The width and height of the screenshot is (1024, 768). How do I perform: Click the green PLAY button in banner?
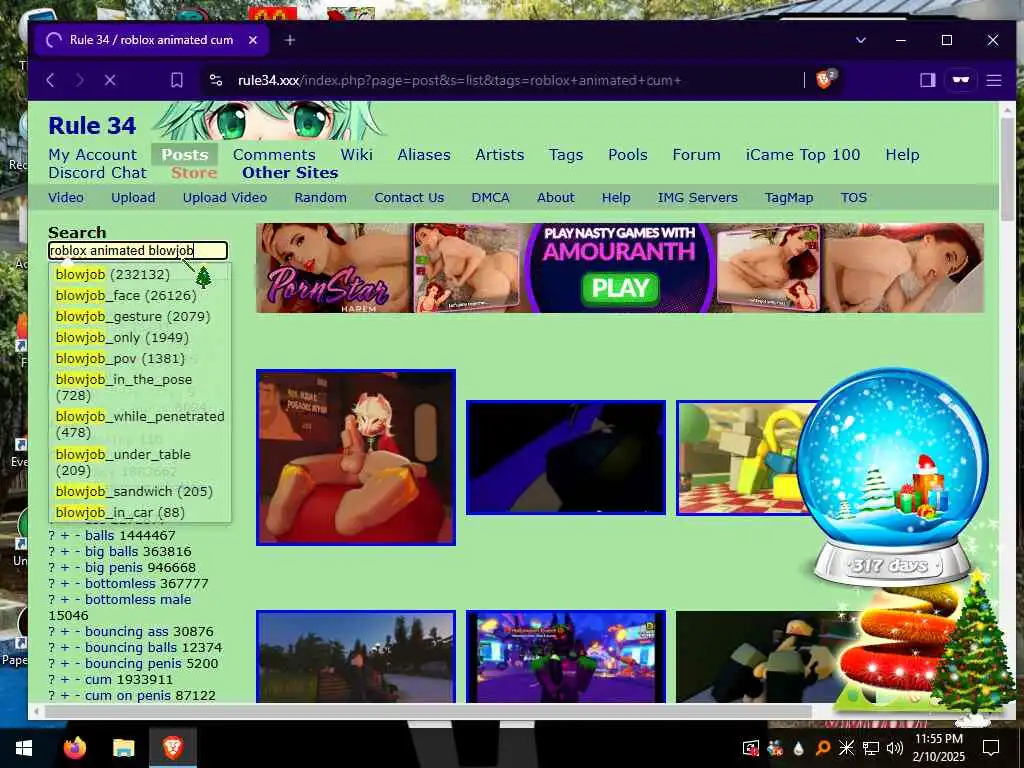pos(620,288)
